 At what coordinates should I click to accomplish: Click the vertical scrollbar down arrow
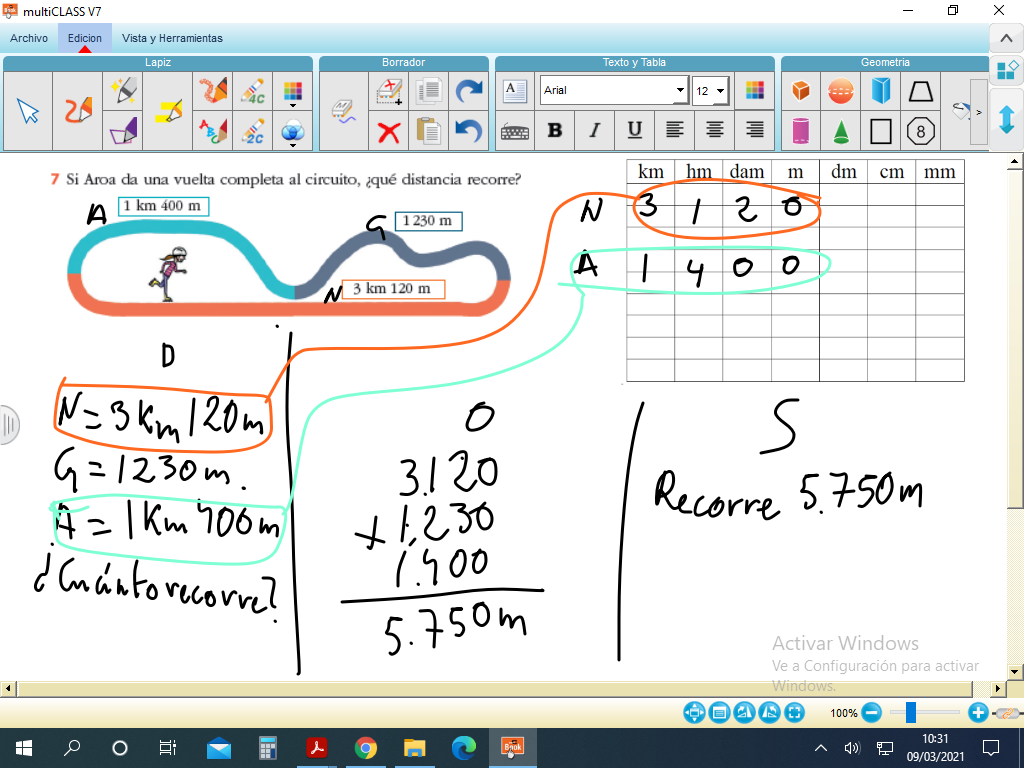point(1014,671)
